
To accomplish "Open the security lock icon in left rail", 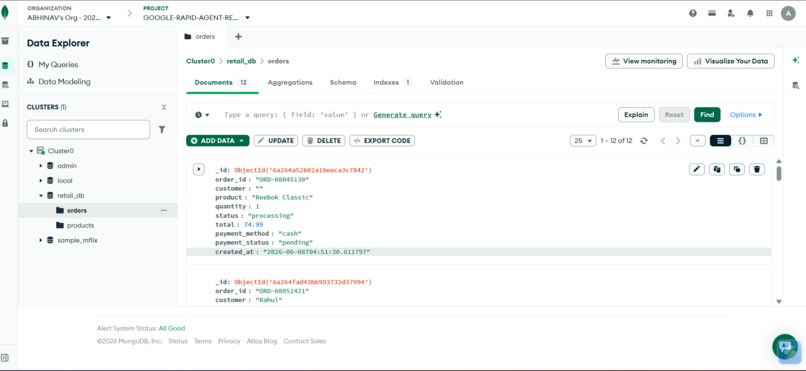I will [5, 123].
